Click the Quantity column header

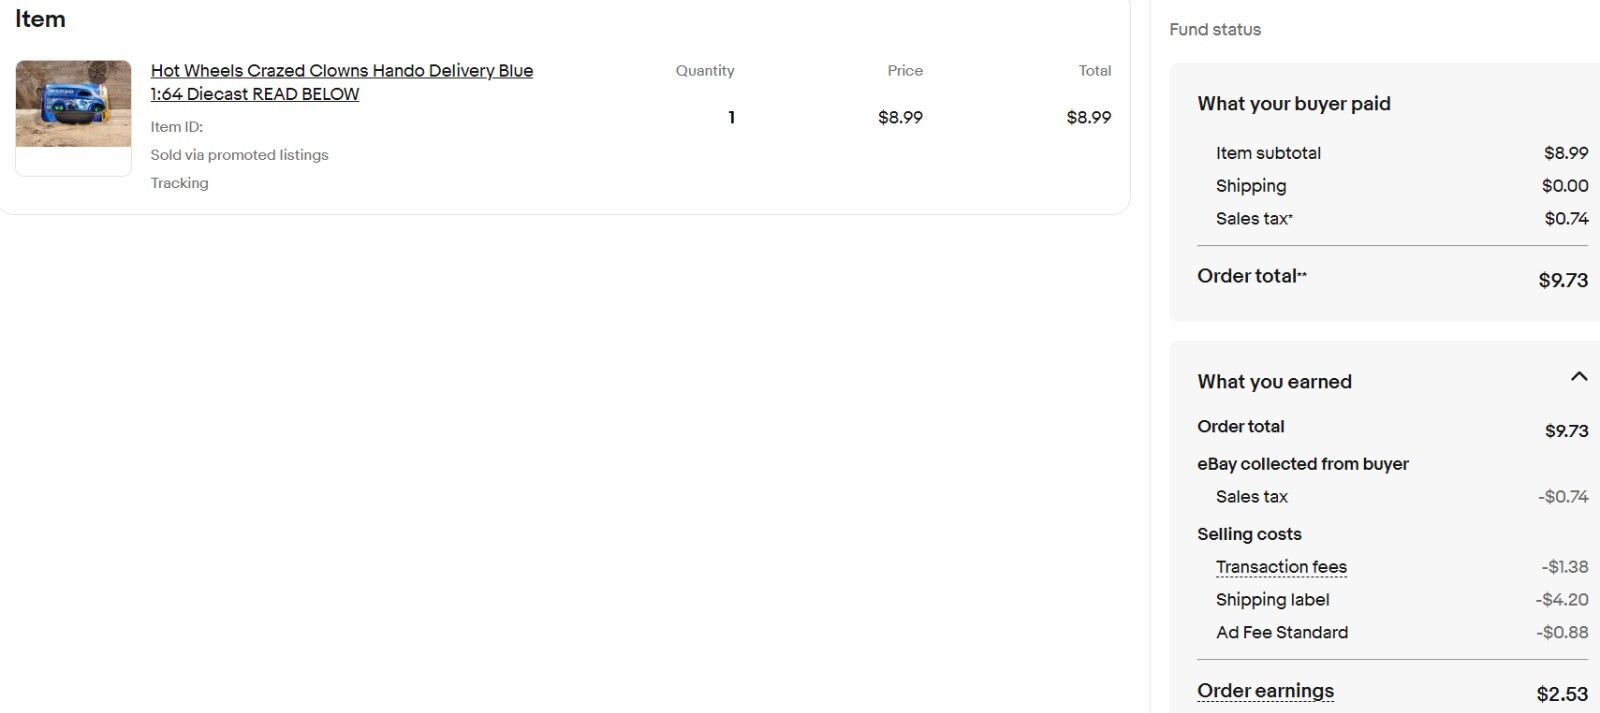pyautogui.click(x=705, y=71)
